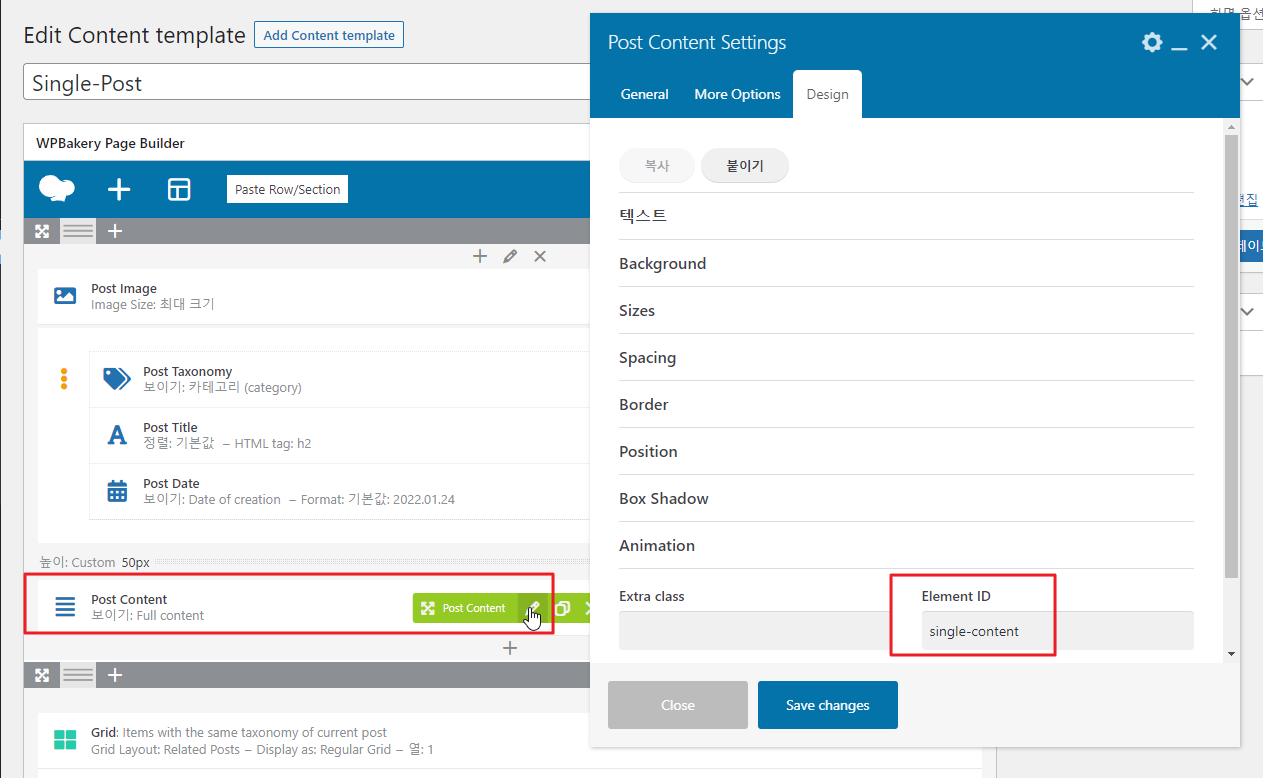
Task: Click Image Size: 최대 크기 text
Action: coord(152,304)
